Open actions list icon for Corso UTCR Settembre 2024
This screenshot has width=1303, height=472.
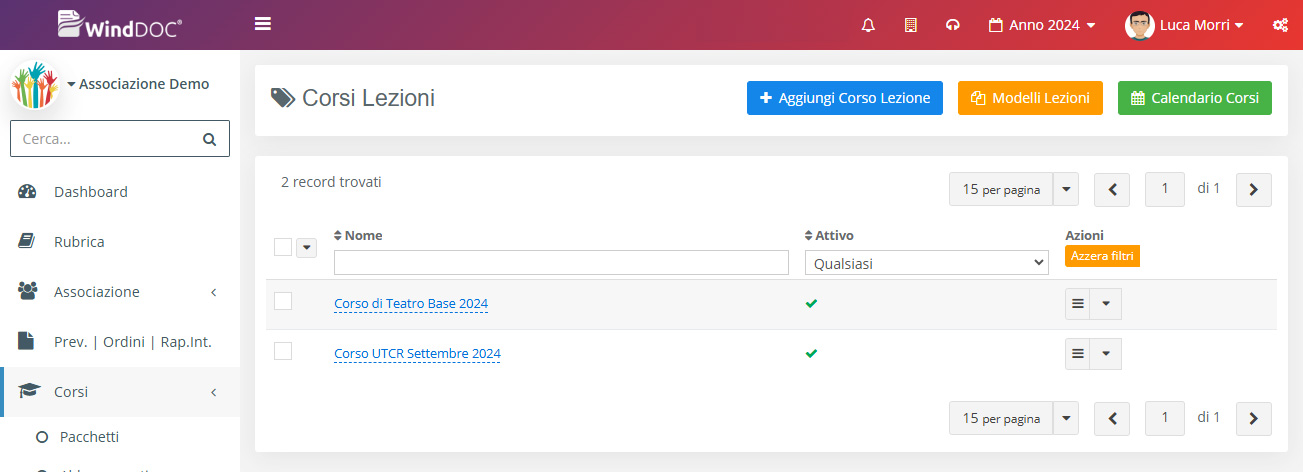pyautogui.click(x=1077, y=354)
